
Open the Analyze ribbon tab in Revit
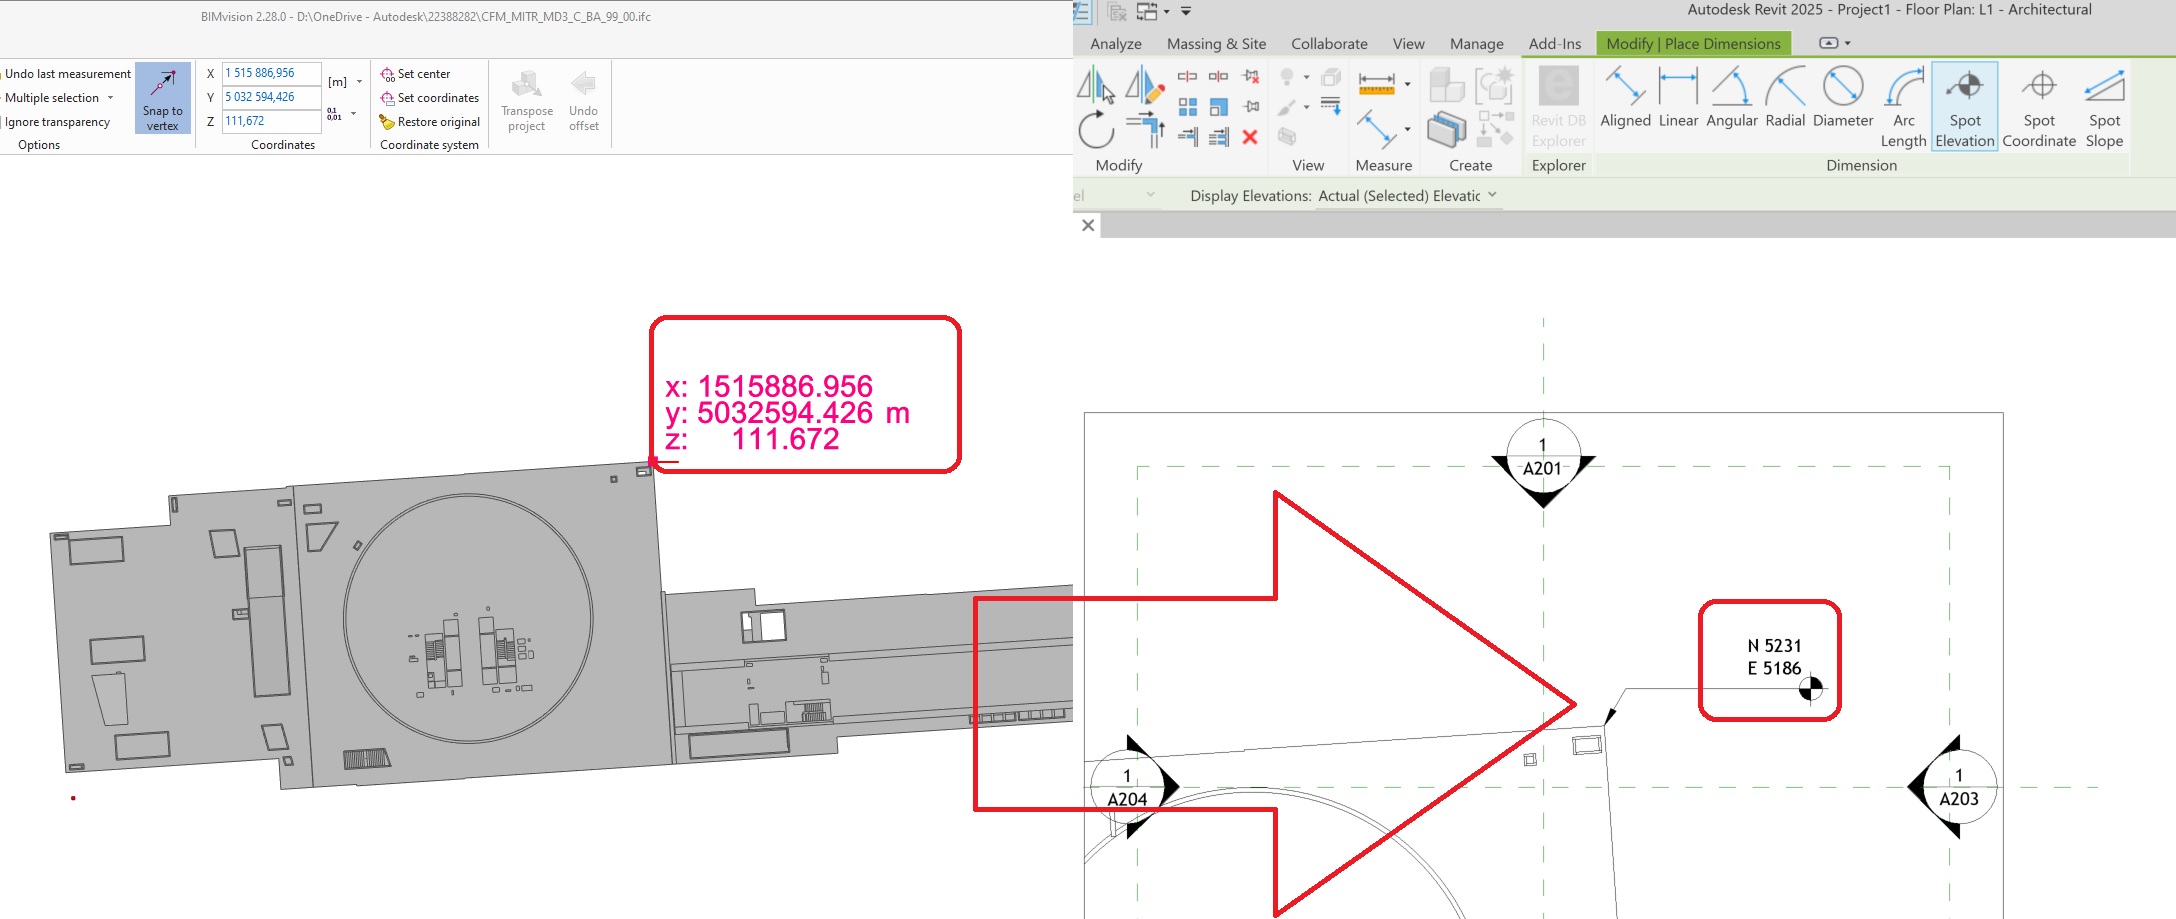[1116, 44]
